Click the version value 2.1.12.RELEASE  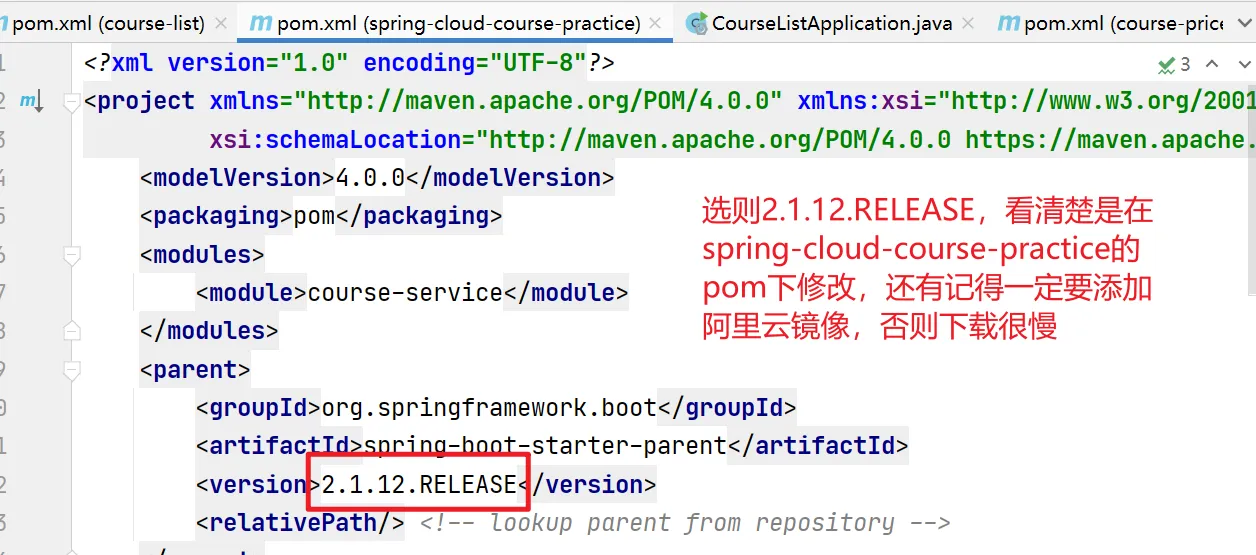click(x=419, y=485)
